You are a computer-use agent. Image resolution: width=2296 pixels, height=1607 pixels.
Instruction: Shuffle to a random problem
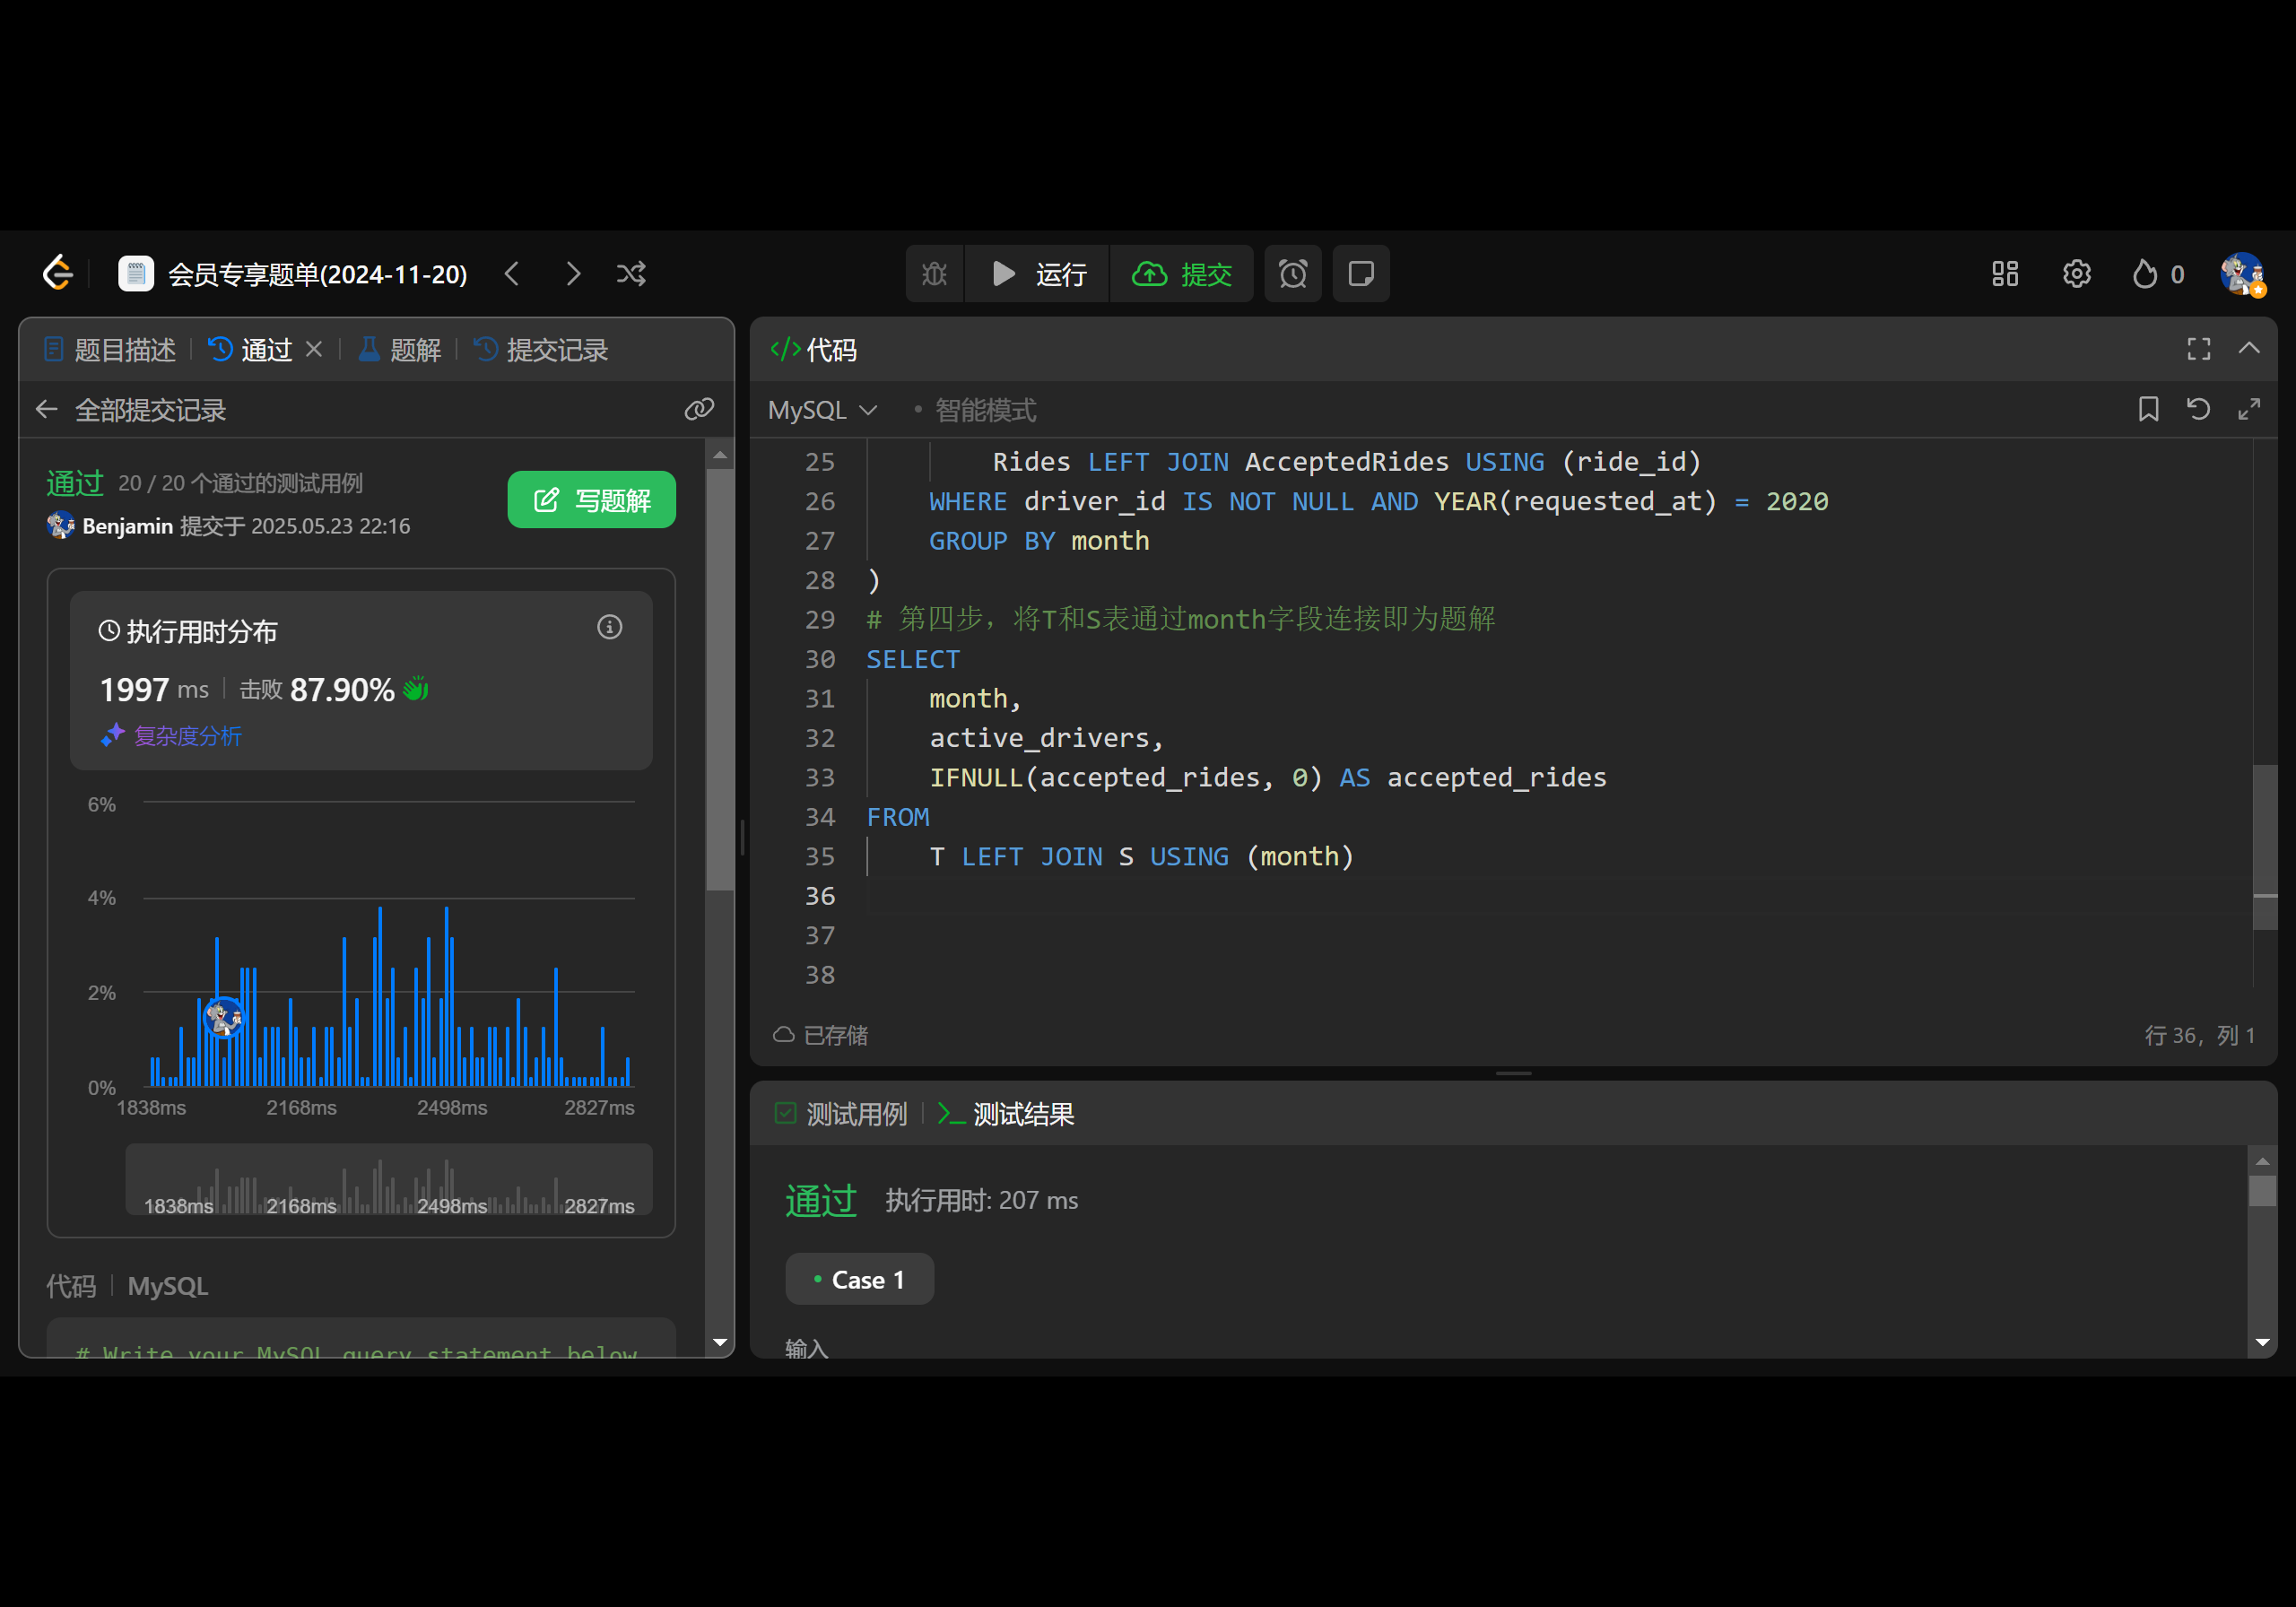(631, 274)
